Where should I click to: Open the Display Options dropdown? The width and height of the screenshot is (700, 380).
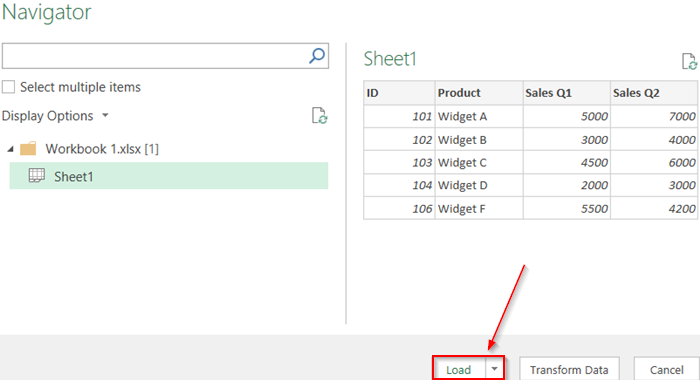(55, 116)
